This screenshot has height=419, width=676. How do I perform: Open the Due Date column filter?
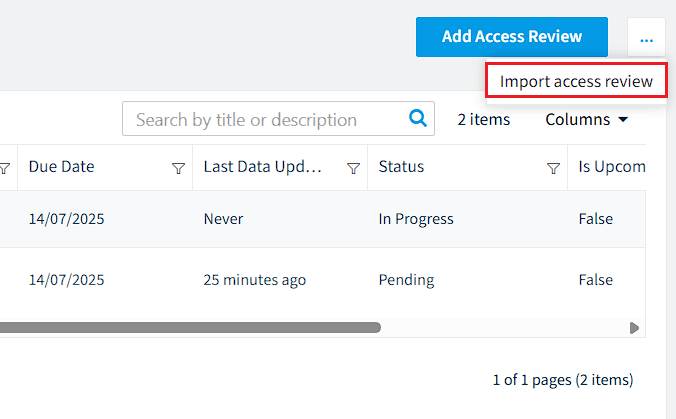click(x=178, y=168)
